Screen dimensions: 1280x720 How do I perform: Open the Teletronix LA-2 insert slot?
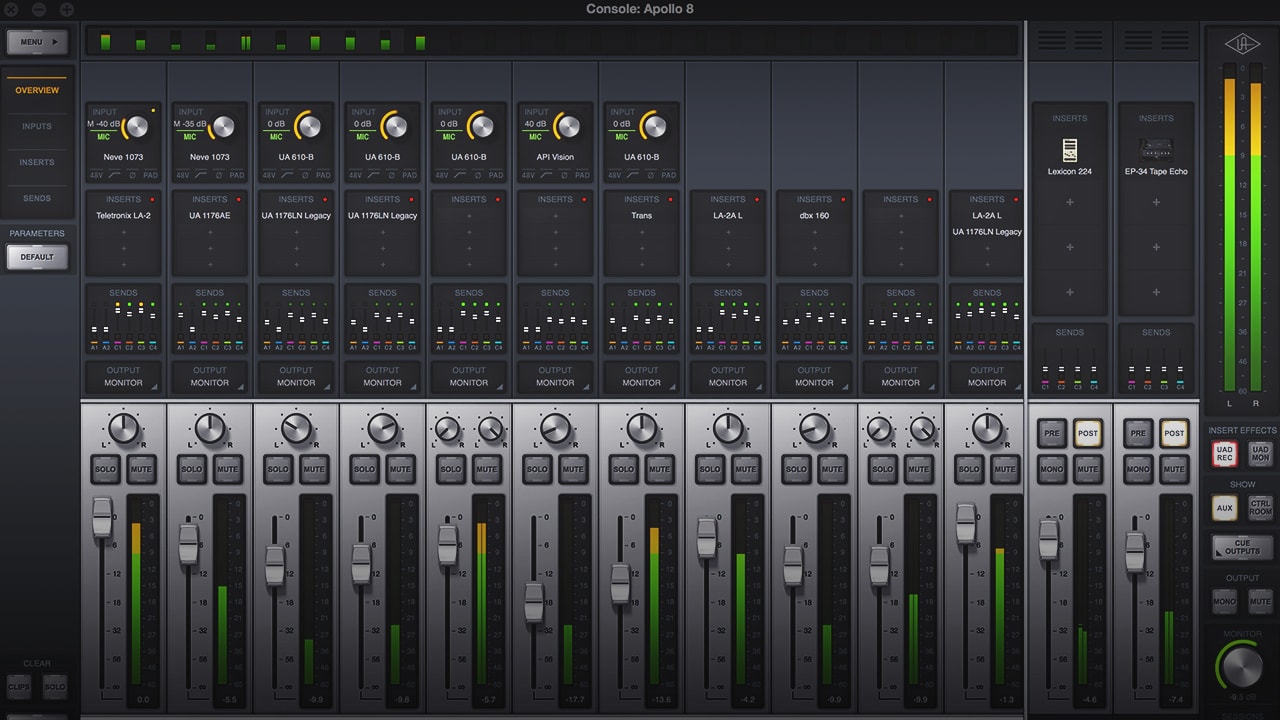[124, 216]
